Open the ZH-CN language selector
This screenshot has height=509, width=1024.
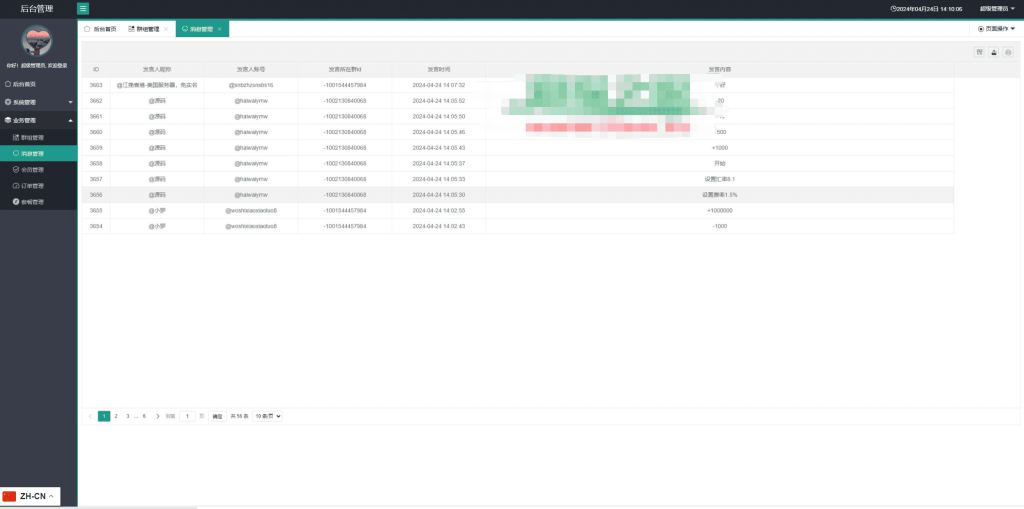coord(30,497)
